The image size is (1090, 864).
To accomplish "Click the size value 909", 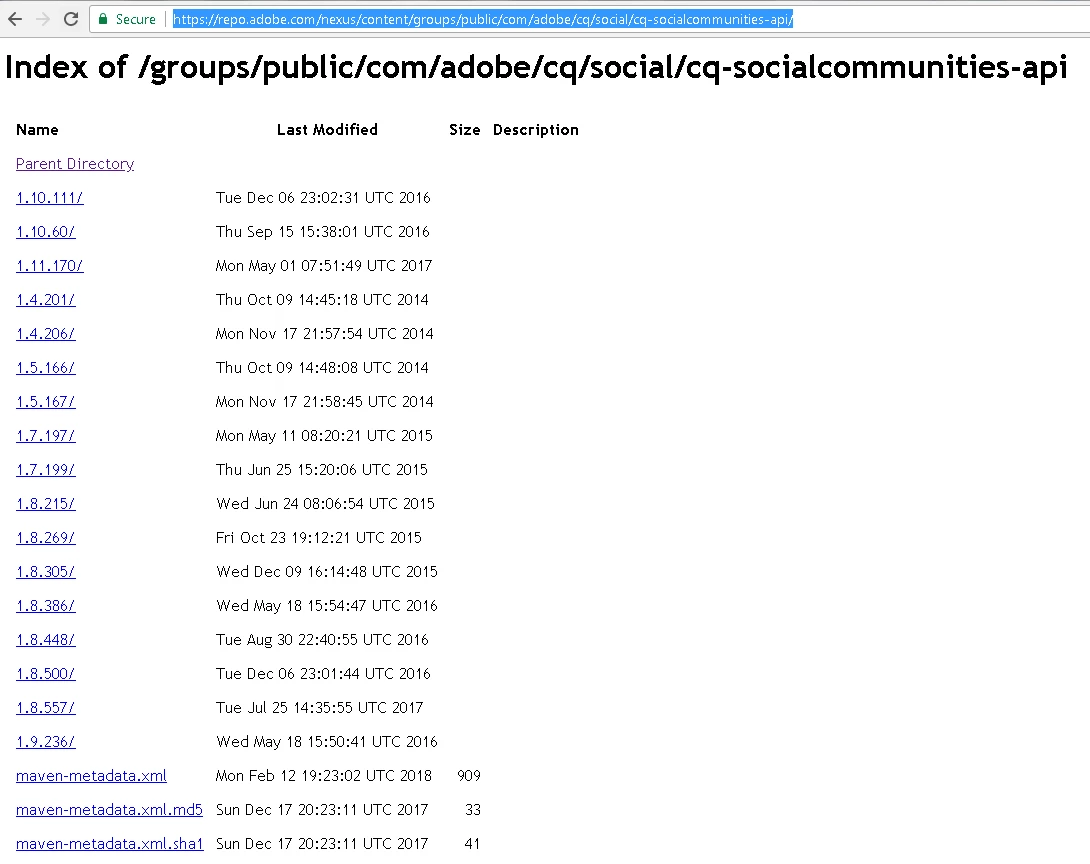I will (469, 776).
